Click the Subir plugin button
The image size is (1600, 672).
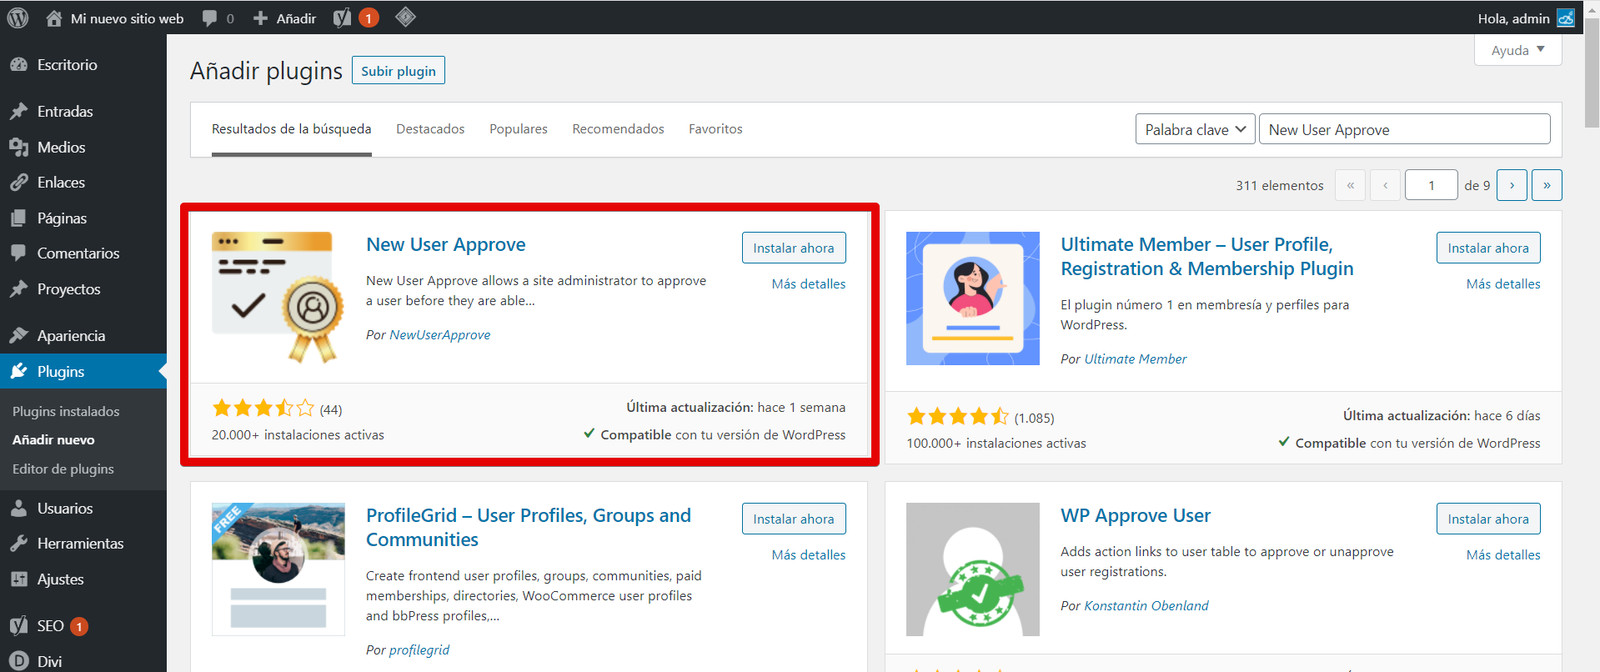pyautogui.click(x=398, y=71)
